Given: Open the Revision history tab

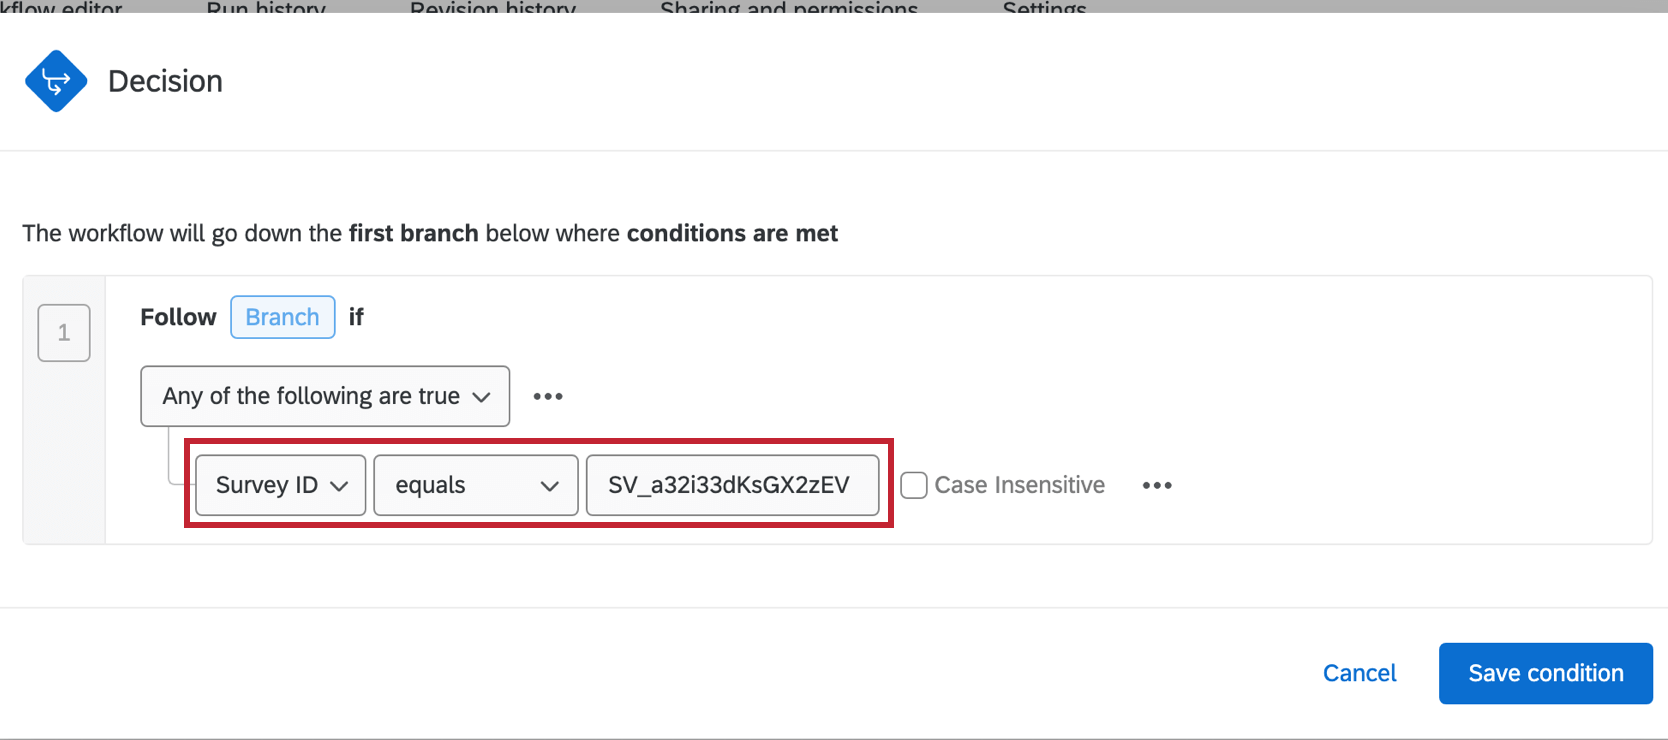Looking at the screenshot, I should coord(492,7).
